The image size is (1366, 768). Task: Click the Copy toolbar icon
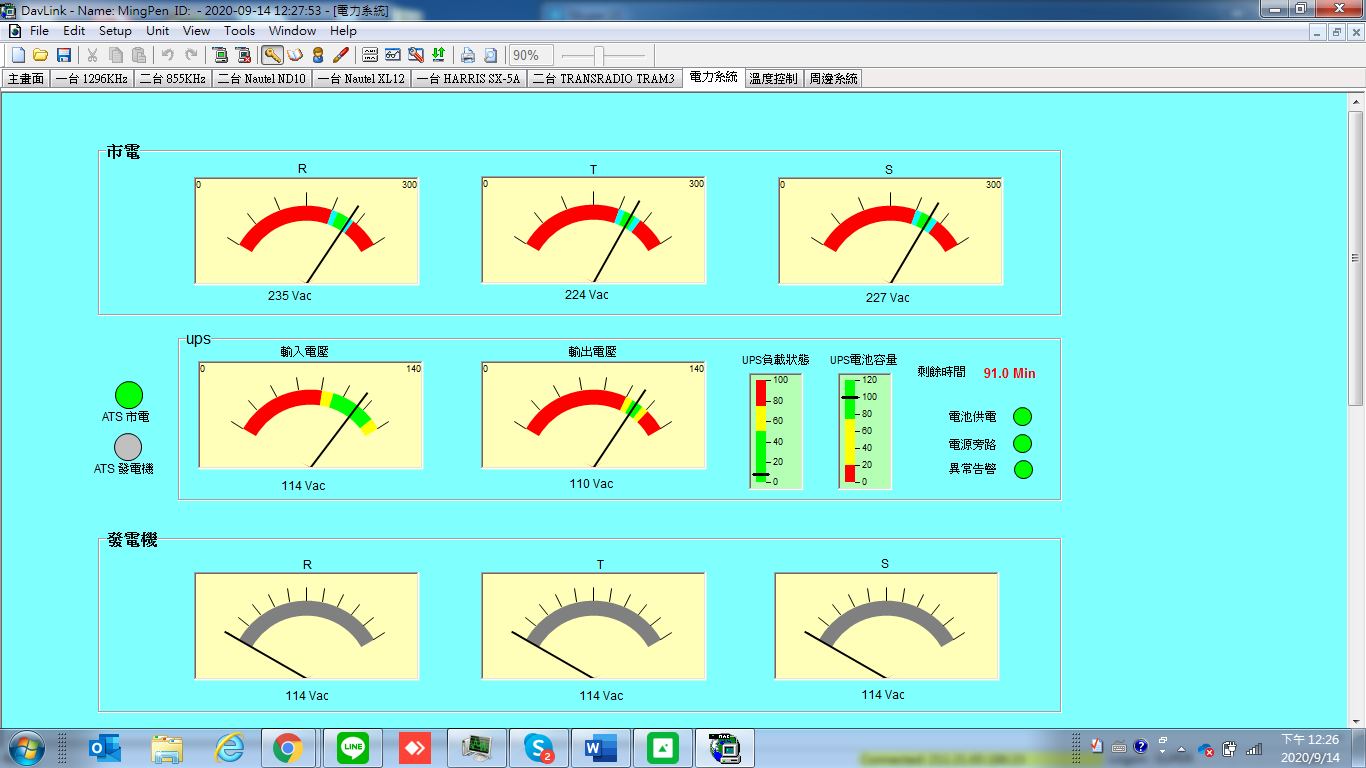116,55
